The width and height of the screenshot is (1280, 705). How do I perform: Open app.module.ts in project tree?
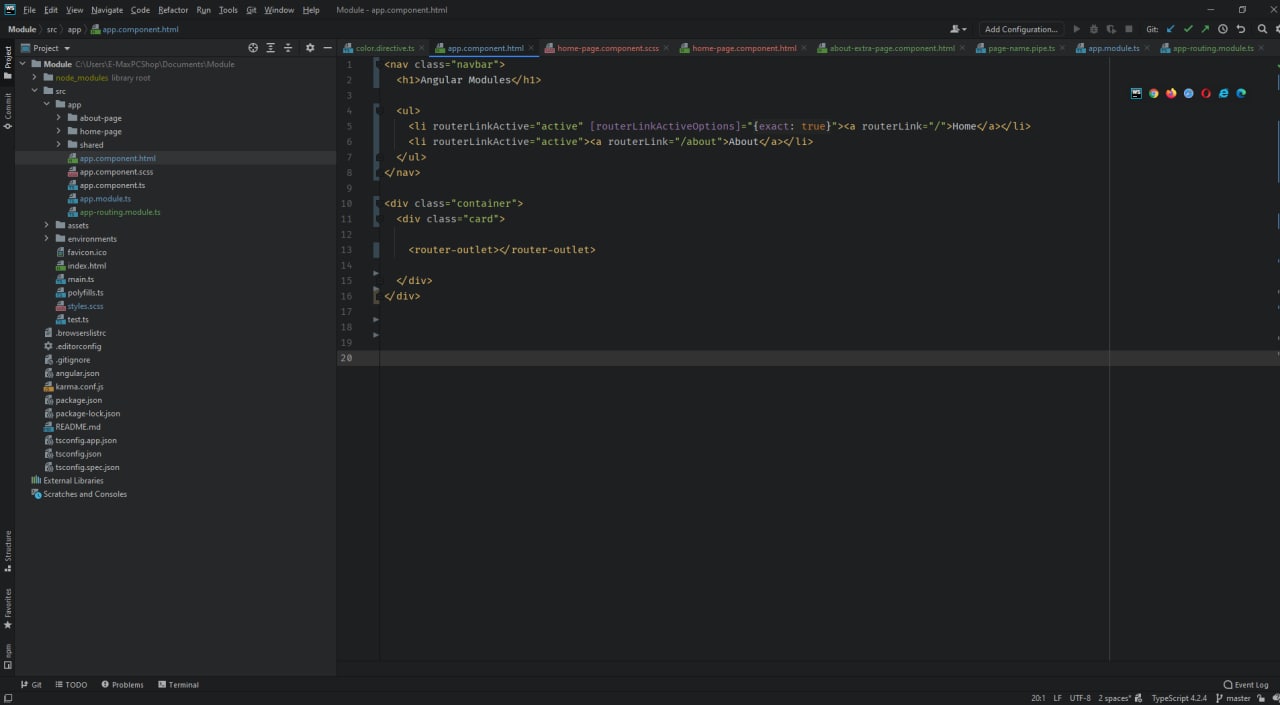(x=105, y=199)
